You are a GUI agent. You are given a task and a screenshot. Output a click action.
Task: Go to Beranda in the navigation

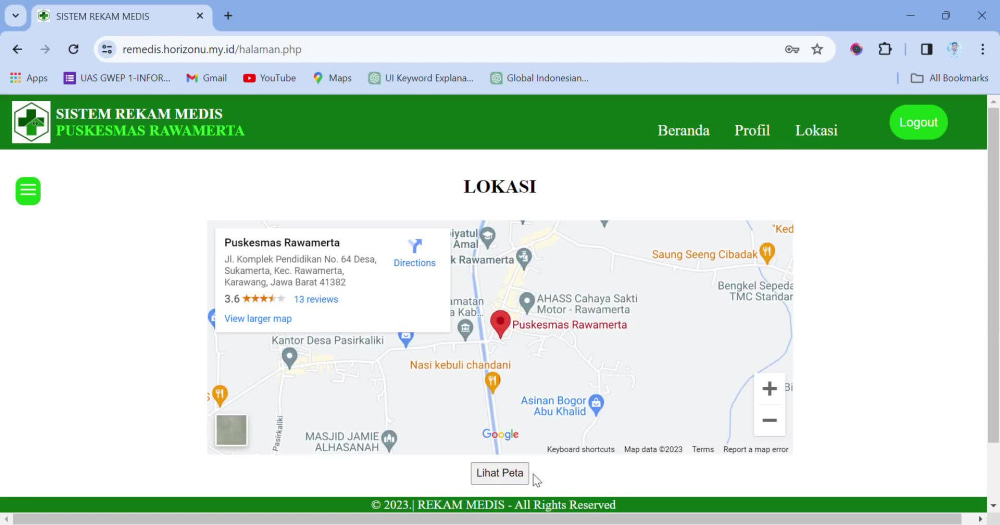point(683,130)
